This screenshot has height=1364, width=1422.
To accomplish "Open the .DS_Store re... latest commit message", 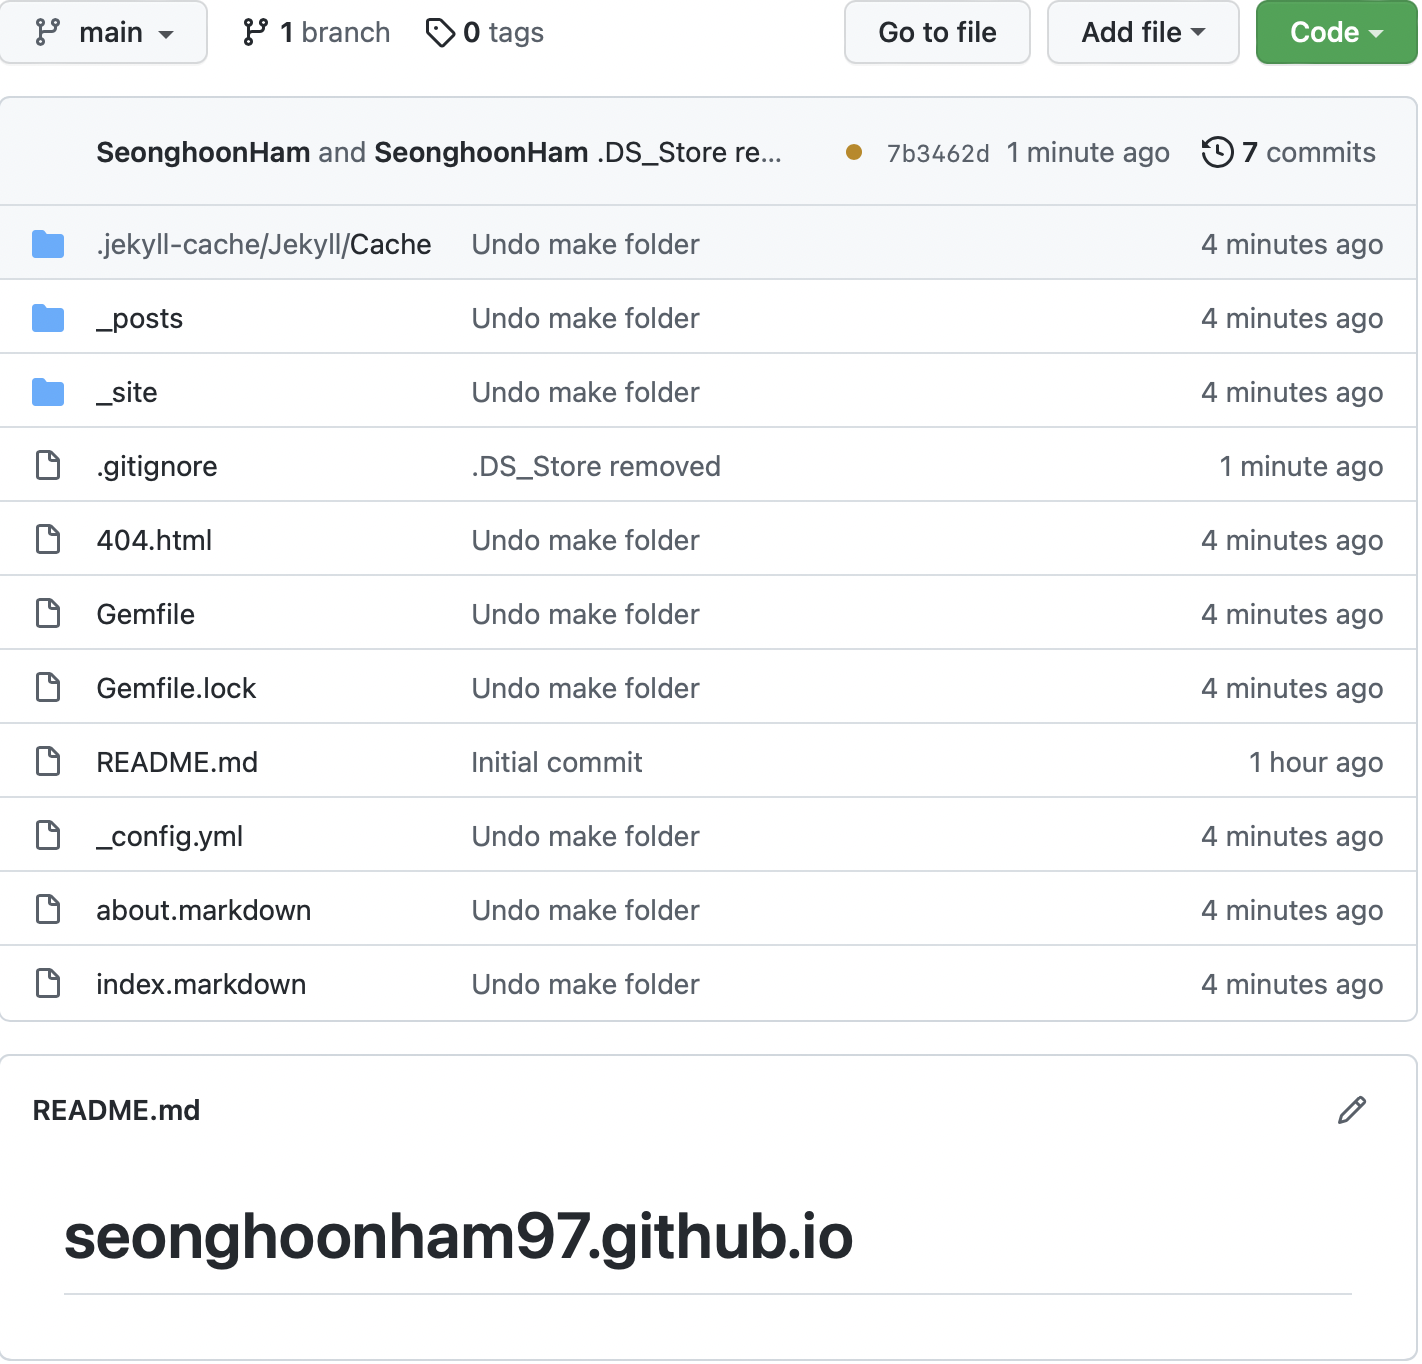I will [x=690, y=152].
